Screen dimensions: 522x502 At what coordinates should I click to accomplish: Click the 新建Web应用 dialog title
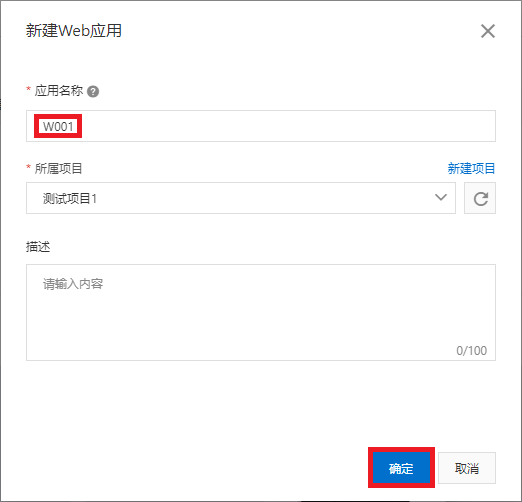pos(74,31)
